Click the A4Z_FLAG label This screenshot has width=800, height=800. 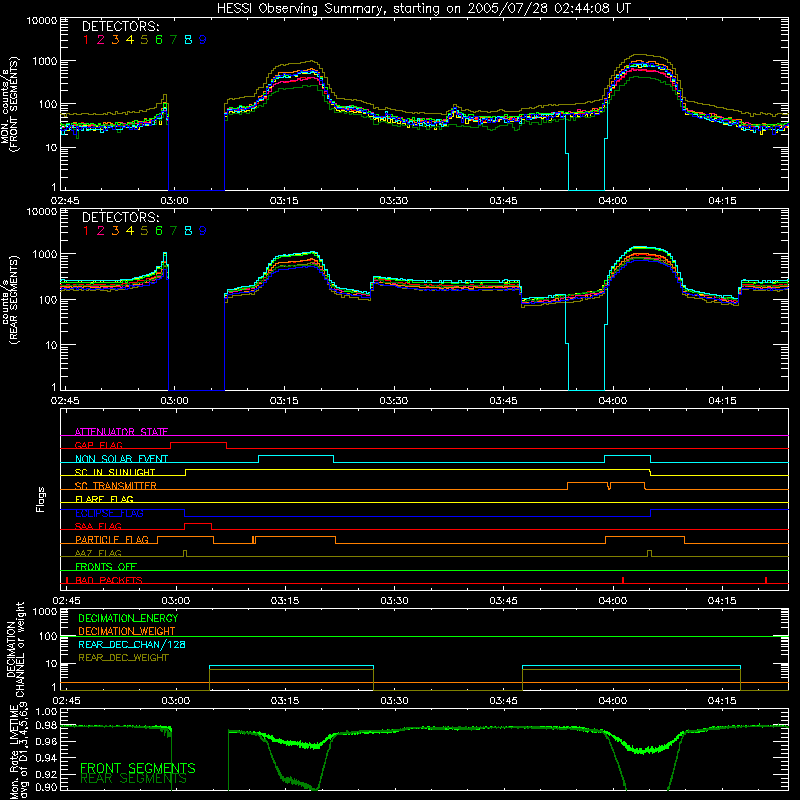pyautogui.click(x=98, y=553)
